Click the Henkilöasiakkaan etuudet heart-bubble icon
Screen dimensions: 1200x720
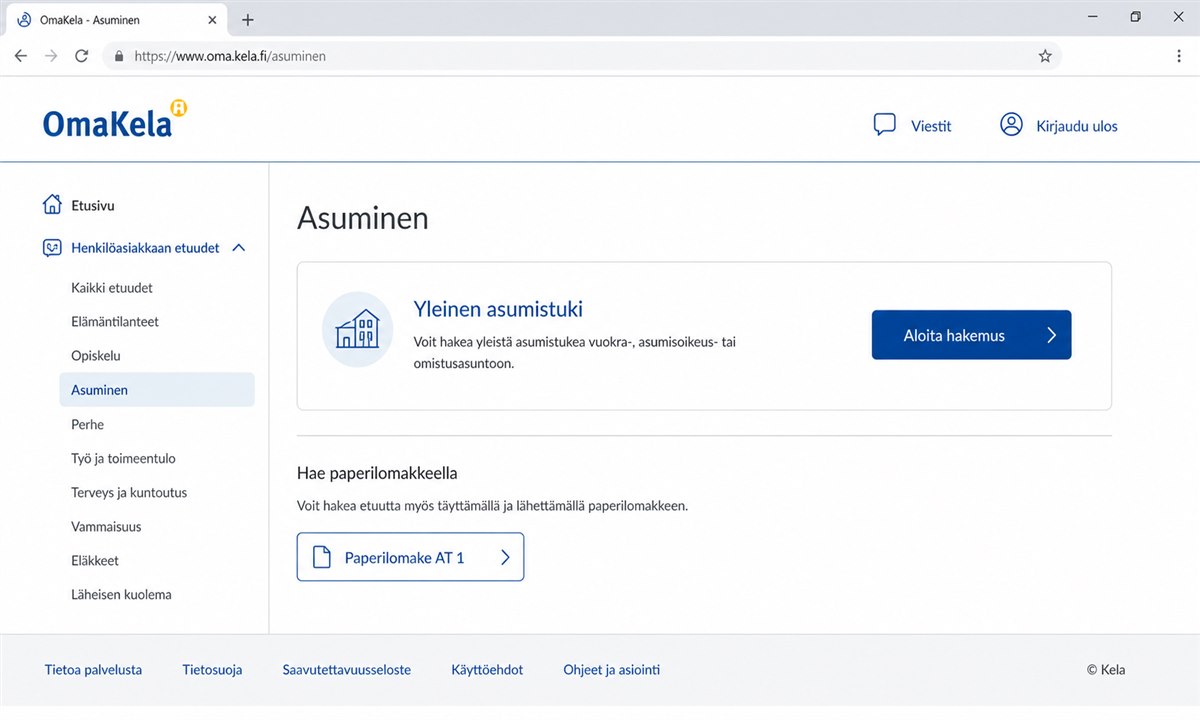coord(52,248)
